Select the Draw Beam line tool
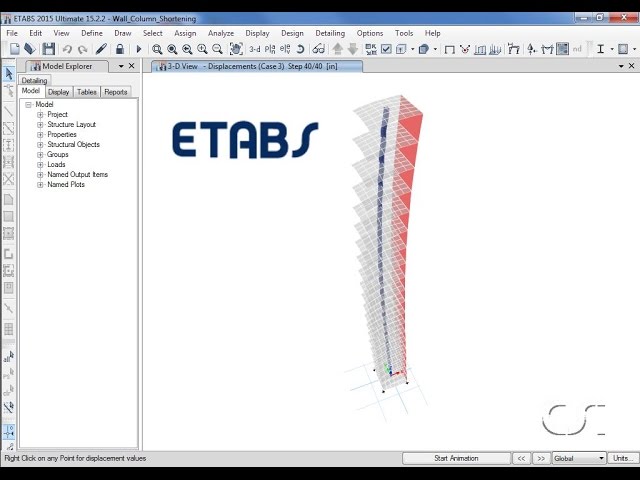This screenshot has width=640, height=480. tap(9, 111)
